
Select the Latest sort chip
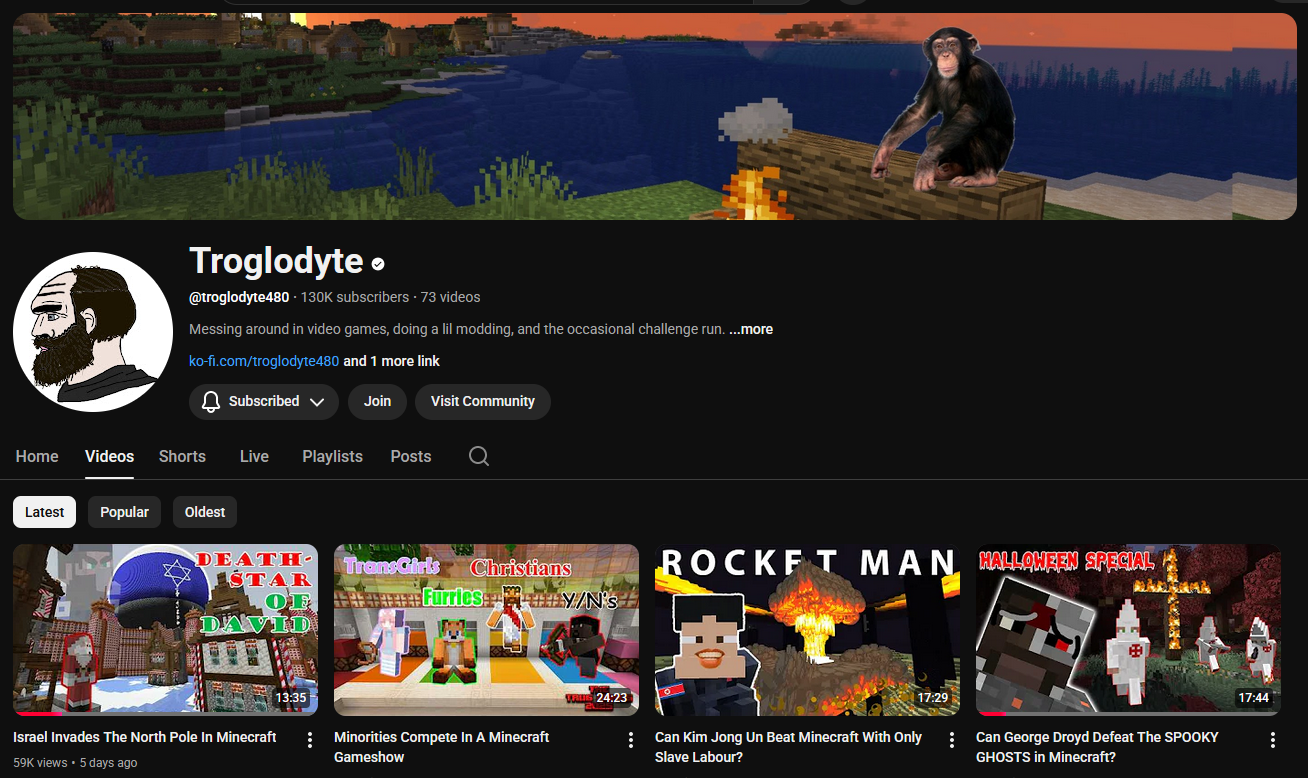pos(44,512)
